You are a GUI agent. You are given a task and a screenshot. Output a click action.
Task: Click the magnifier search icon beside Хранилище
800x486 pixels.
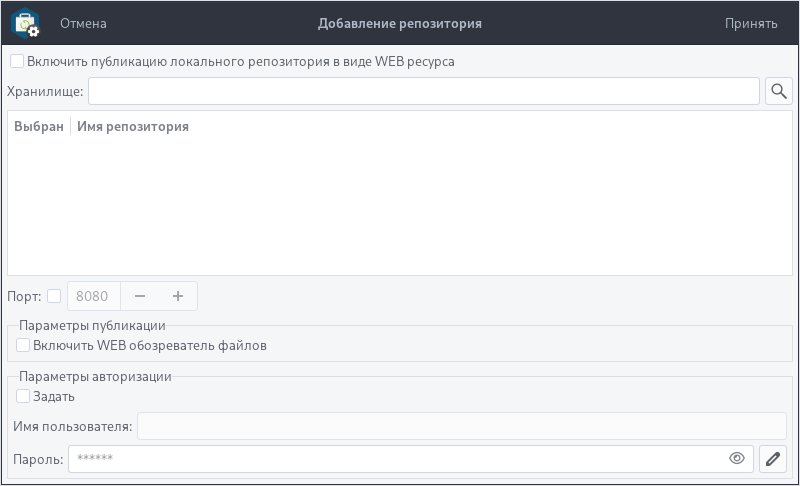point(779,91)
